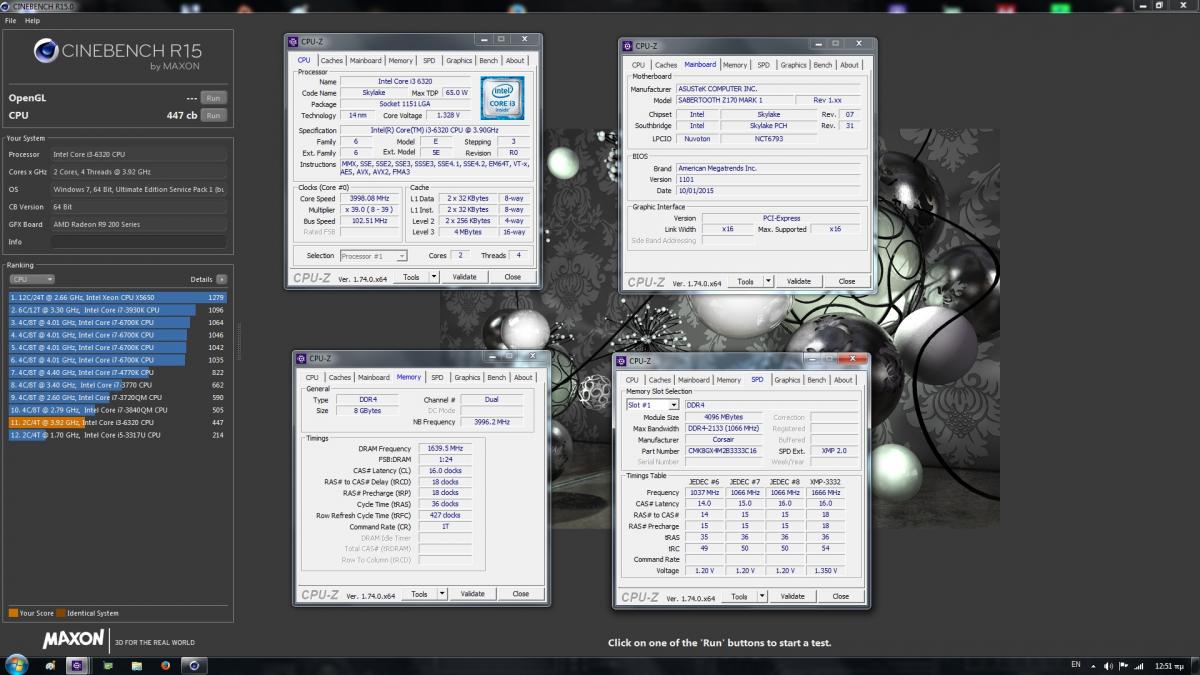Click the Cinebench taskbar icon
1200x675 pixels.
[194, 664]
